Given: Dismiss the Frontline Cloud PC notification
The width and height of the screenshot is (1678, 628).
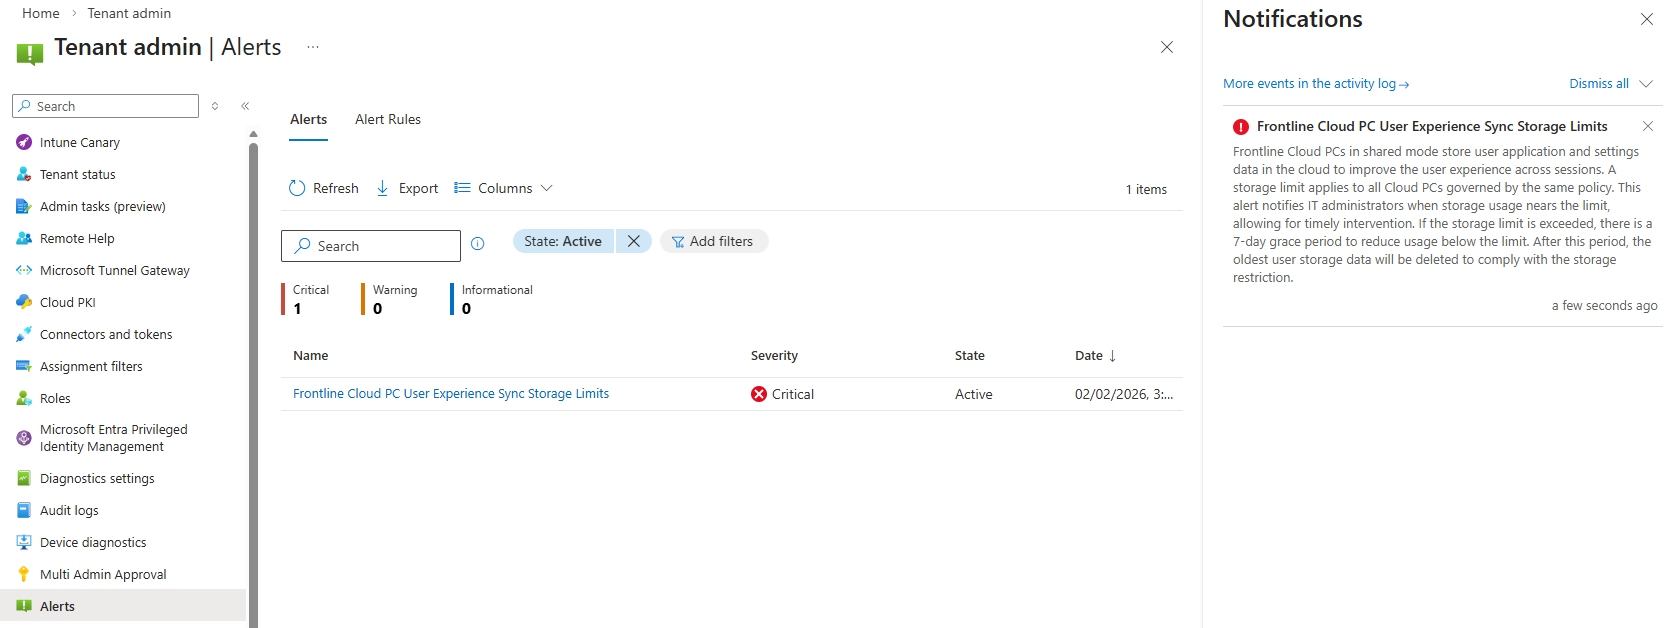Looking at the screenshot, I should pos(1647,126).
